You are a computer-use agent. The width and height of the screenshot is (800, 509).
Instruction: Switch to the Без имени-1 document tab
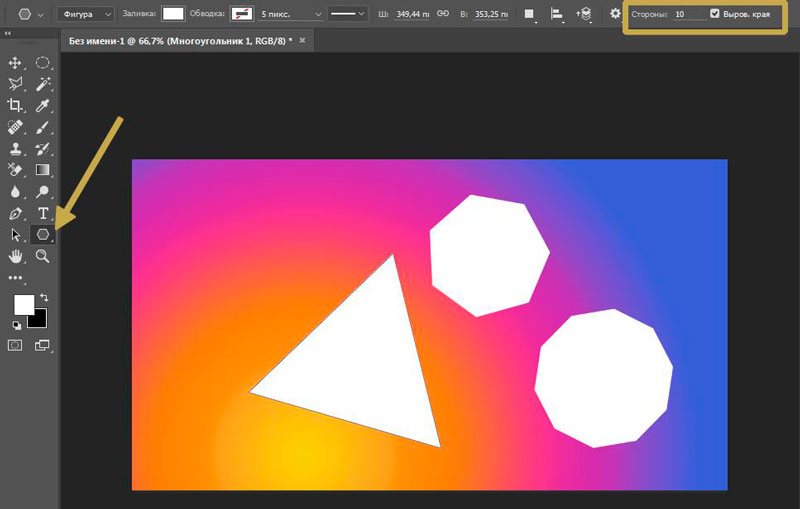click(x=181, y=41)
